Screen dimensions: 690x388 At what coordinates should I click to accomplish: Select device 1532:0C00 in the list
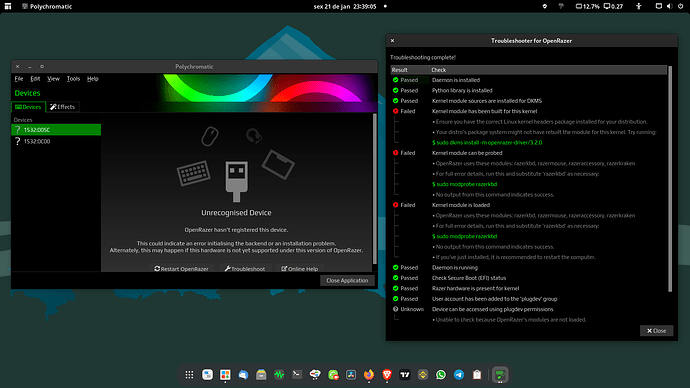(56, 141)
